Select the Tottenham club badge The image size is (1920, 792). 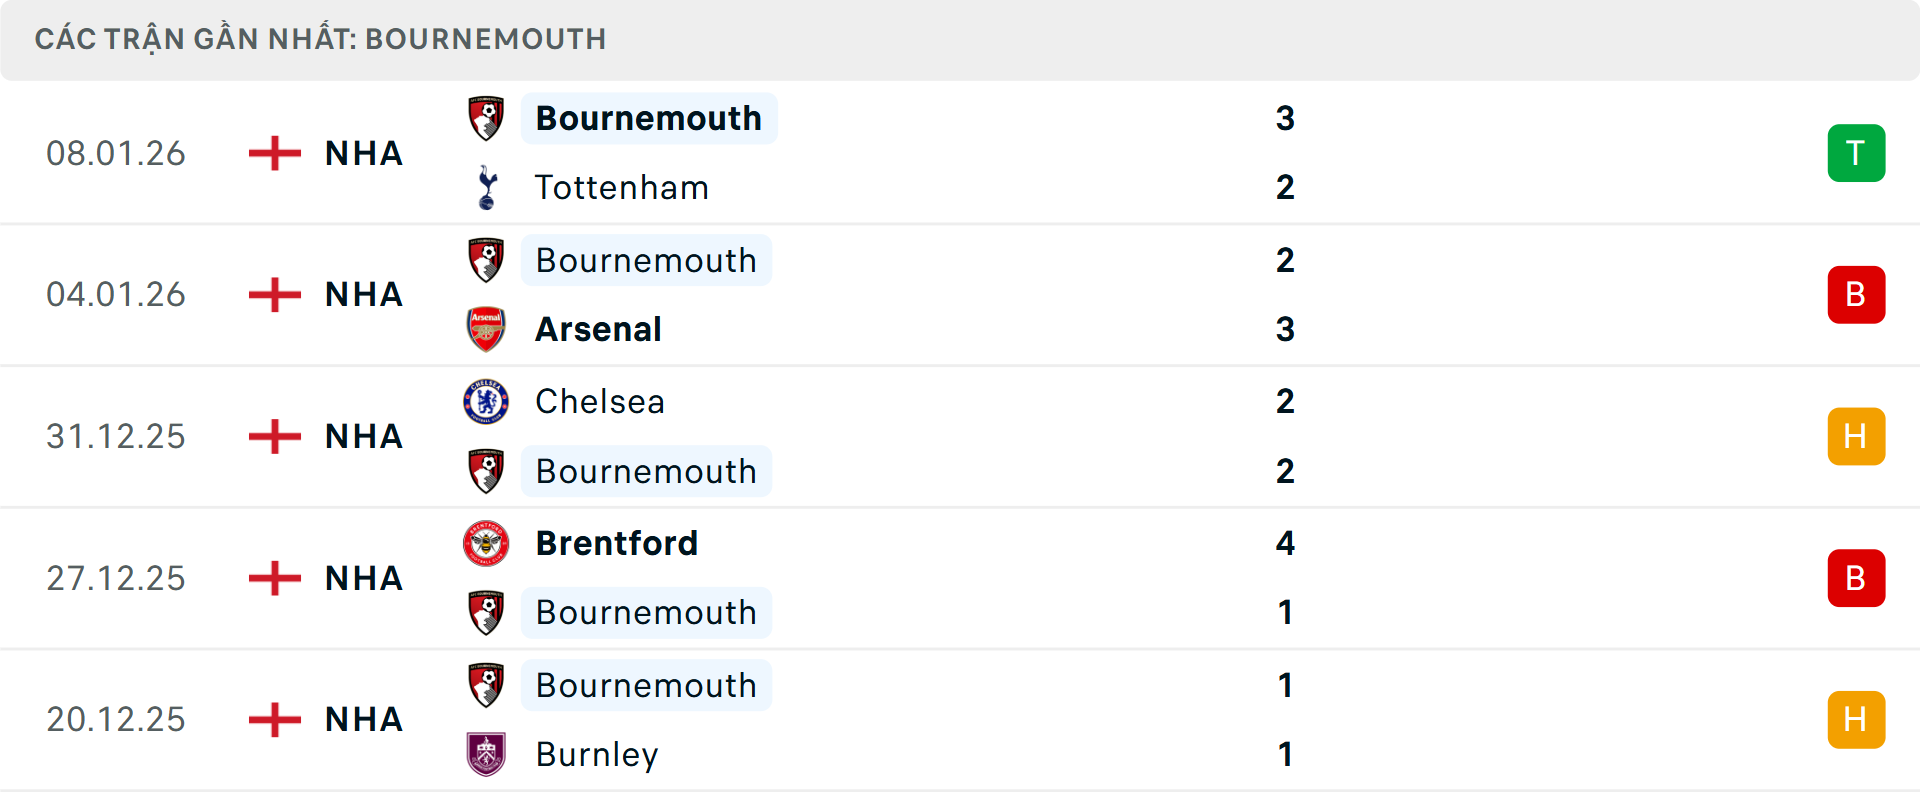click(x=486, y=187)
